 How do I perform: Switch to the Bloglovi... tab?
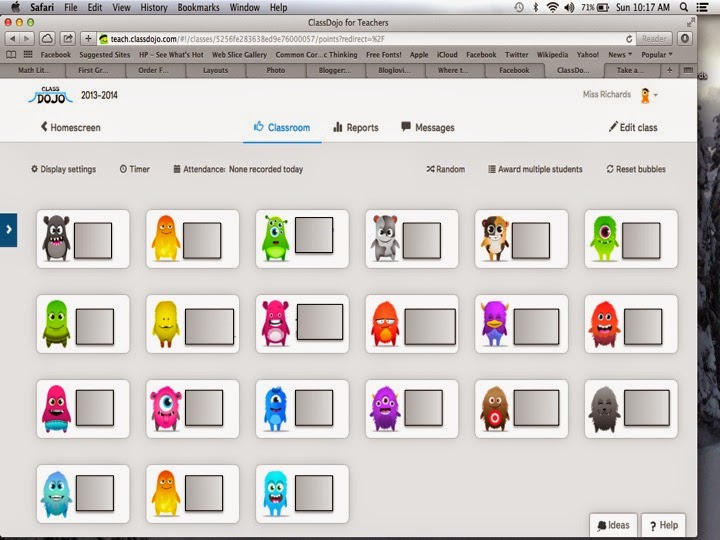point(394,70)
